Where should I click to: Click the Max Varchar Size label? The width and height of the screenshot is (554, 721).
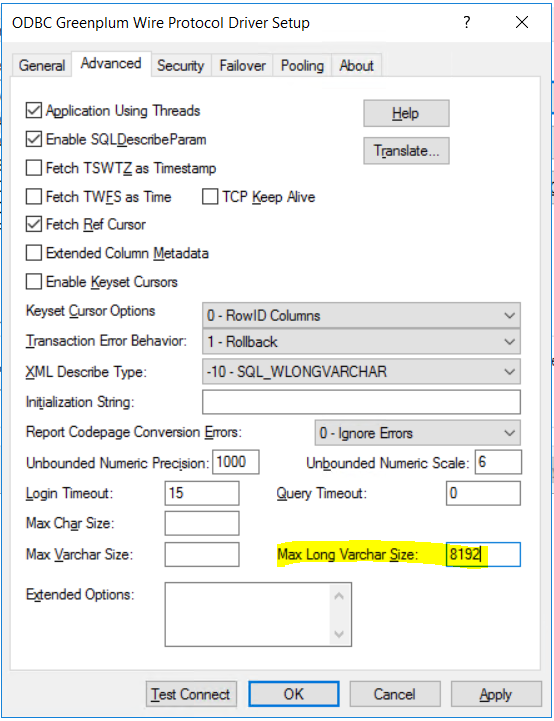click(80, 554)
